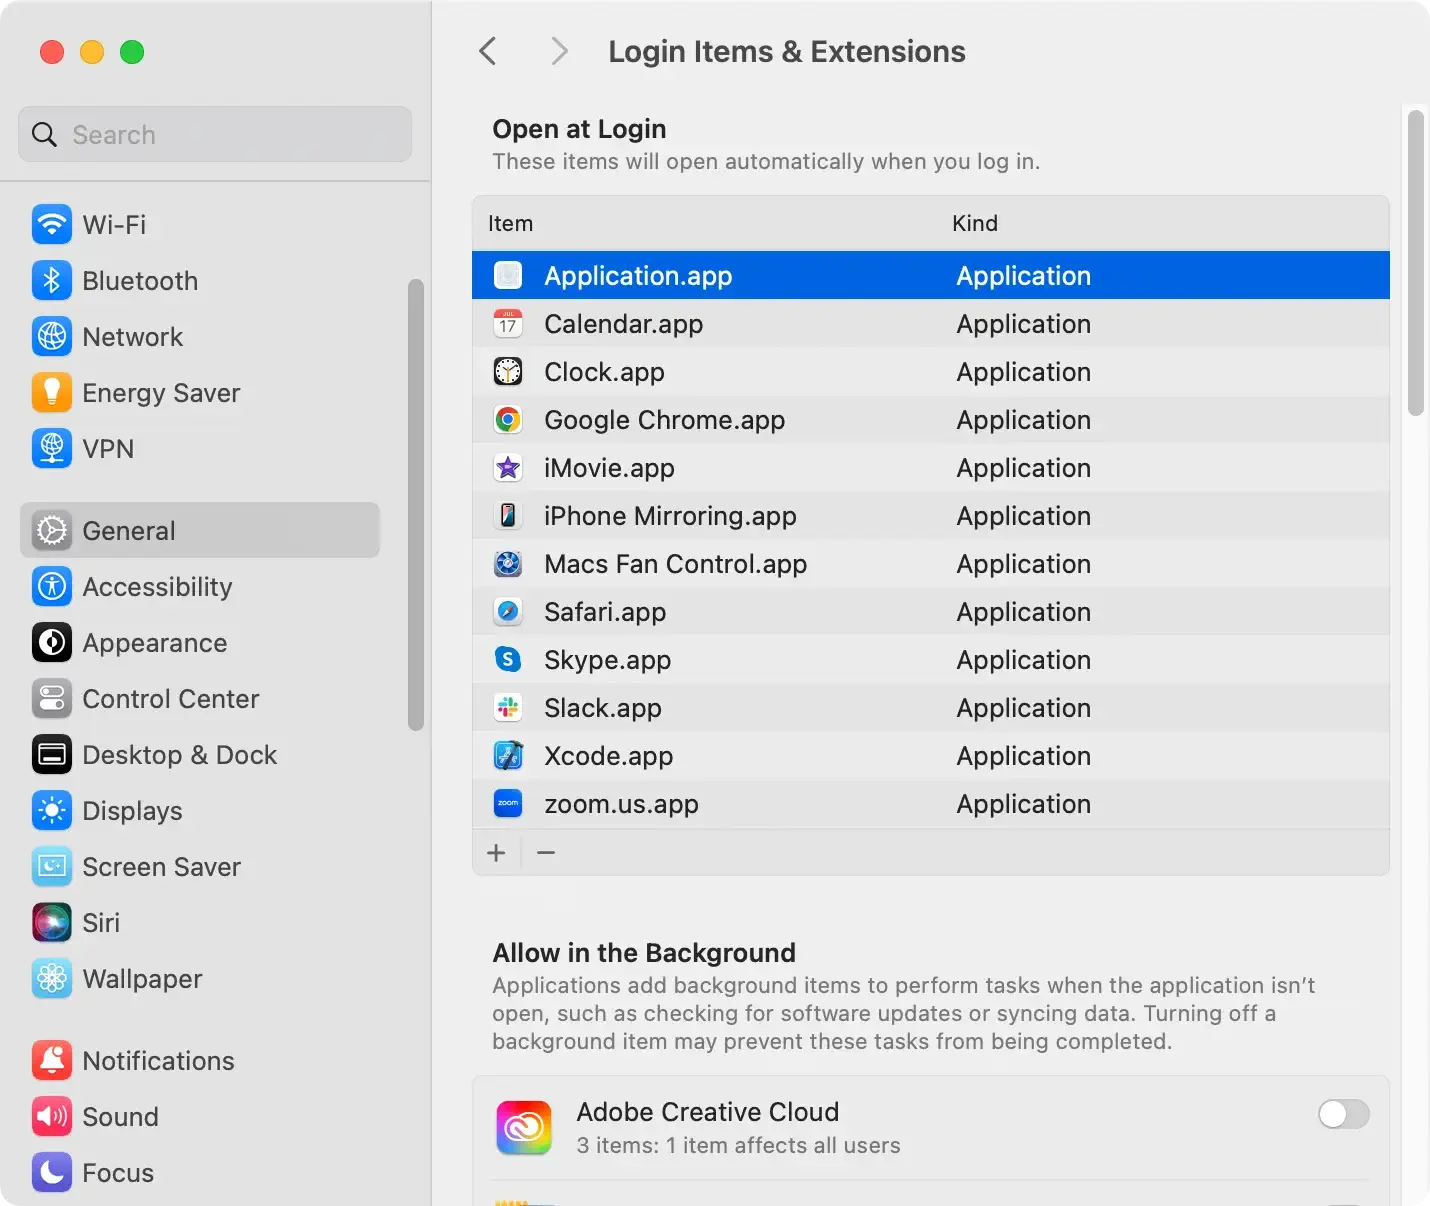The width and height of the screenshot is (1430, 1206).
Task: Add a login item with plus button
Action: pyautogui.click(x=496, y=853)
